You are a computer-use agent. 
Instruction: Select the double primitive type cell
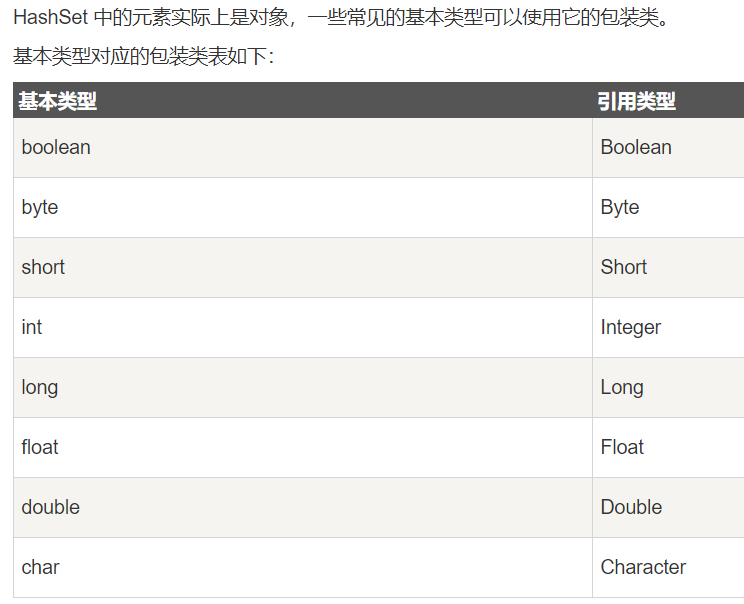[303, 508]
